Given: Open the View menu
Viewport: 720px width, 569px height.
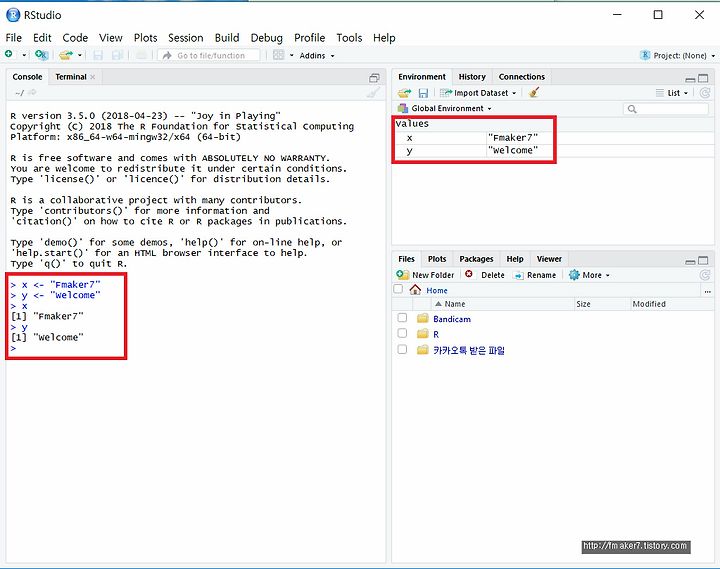Looking at the screenshot, I should click(x=111, y=38).
